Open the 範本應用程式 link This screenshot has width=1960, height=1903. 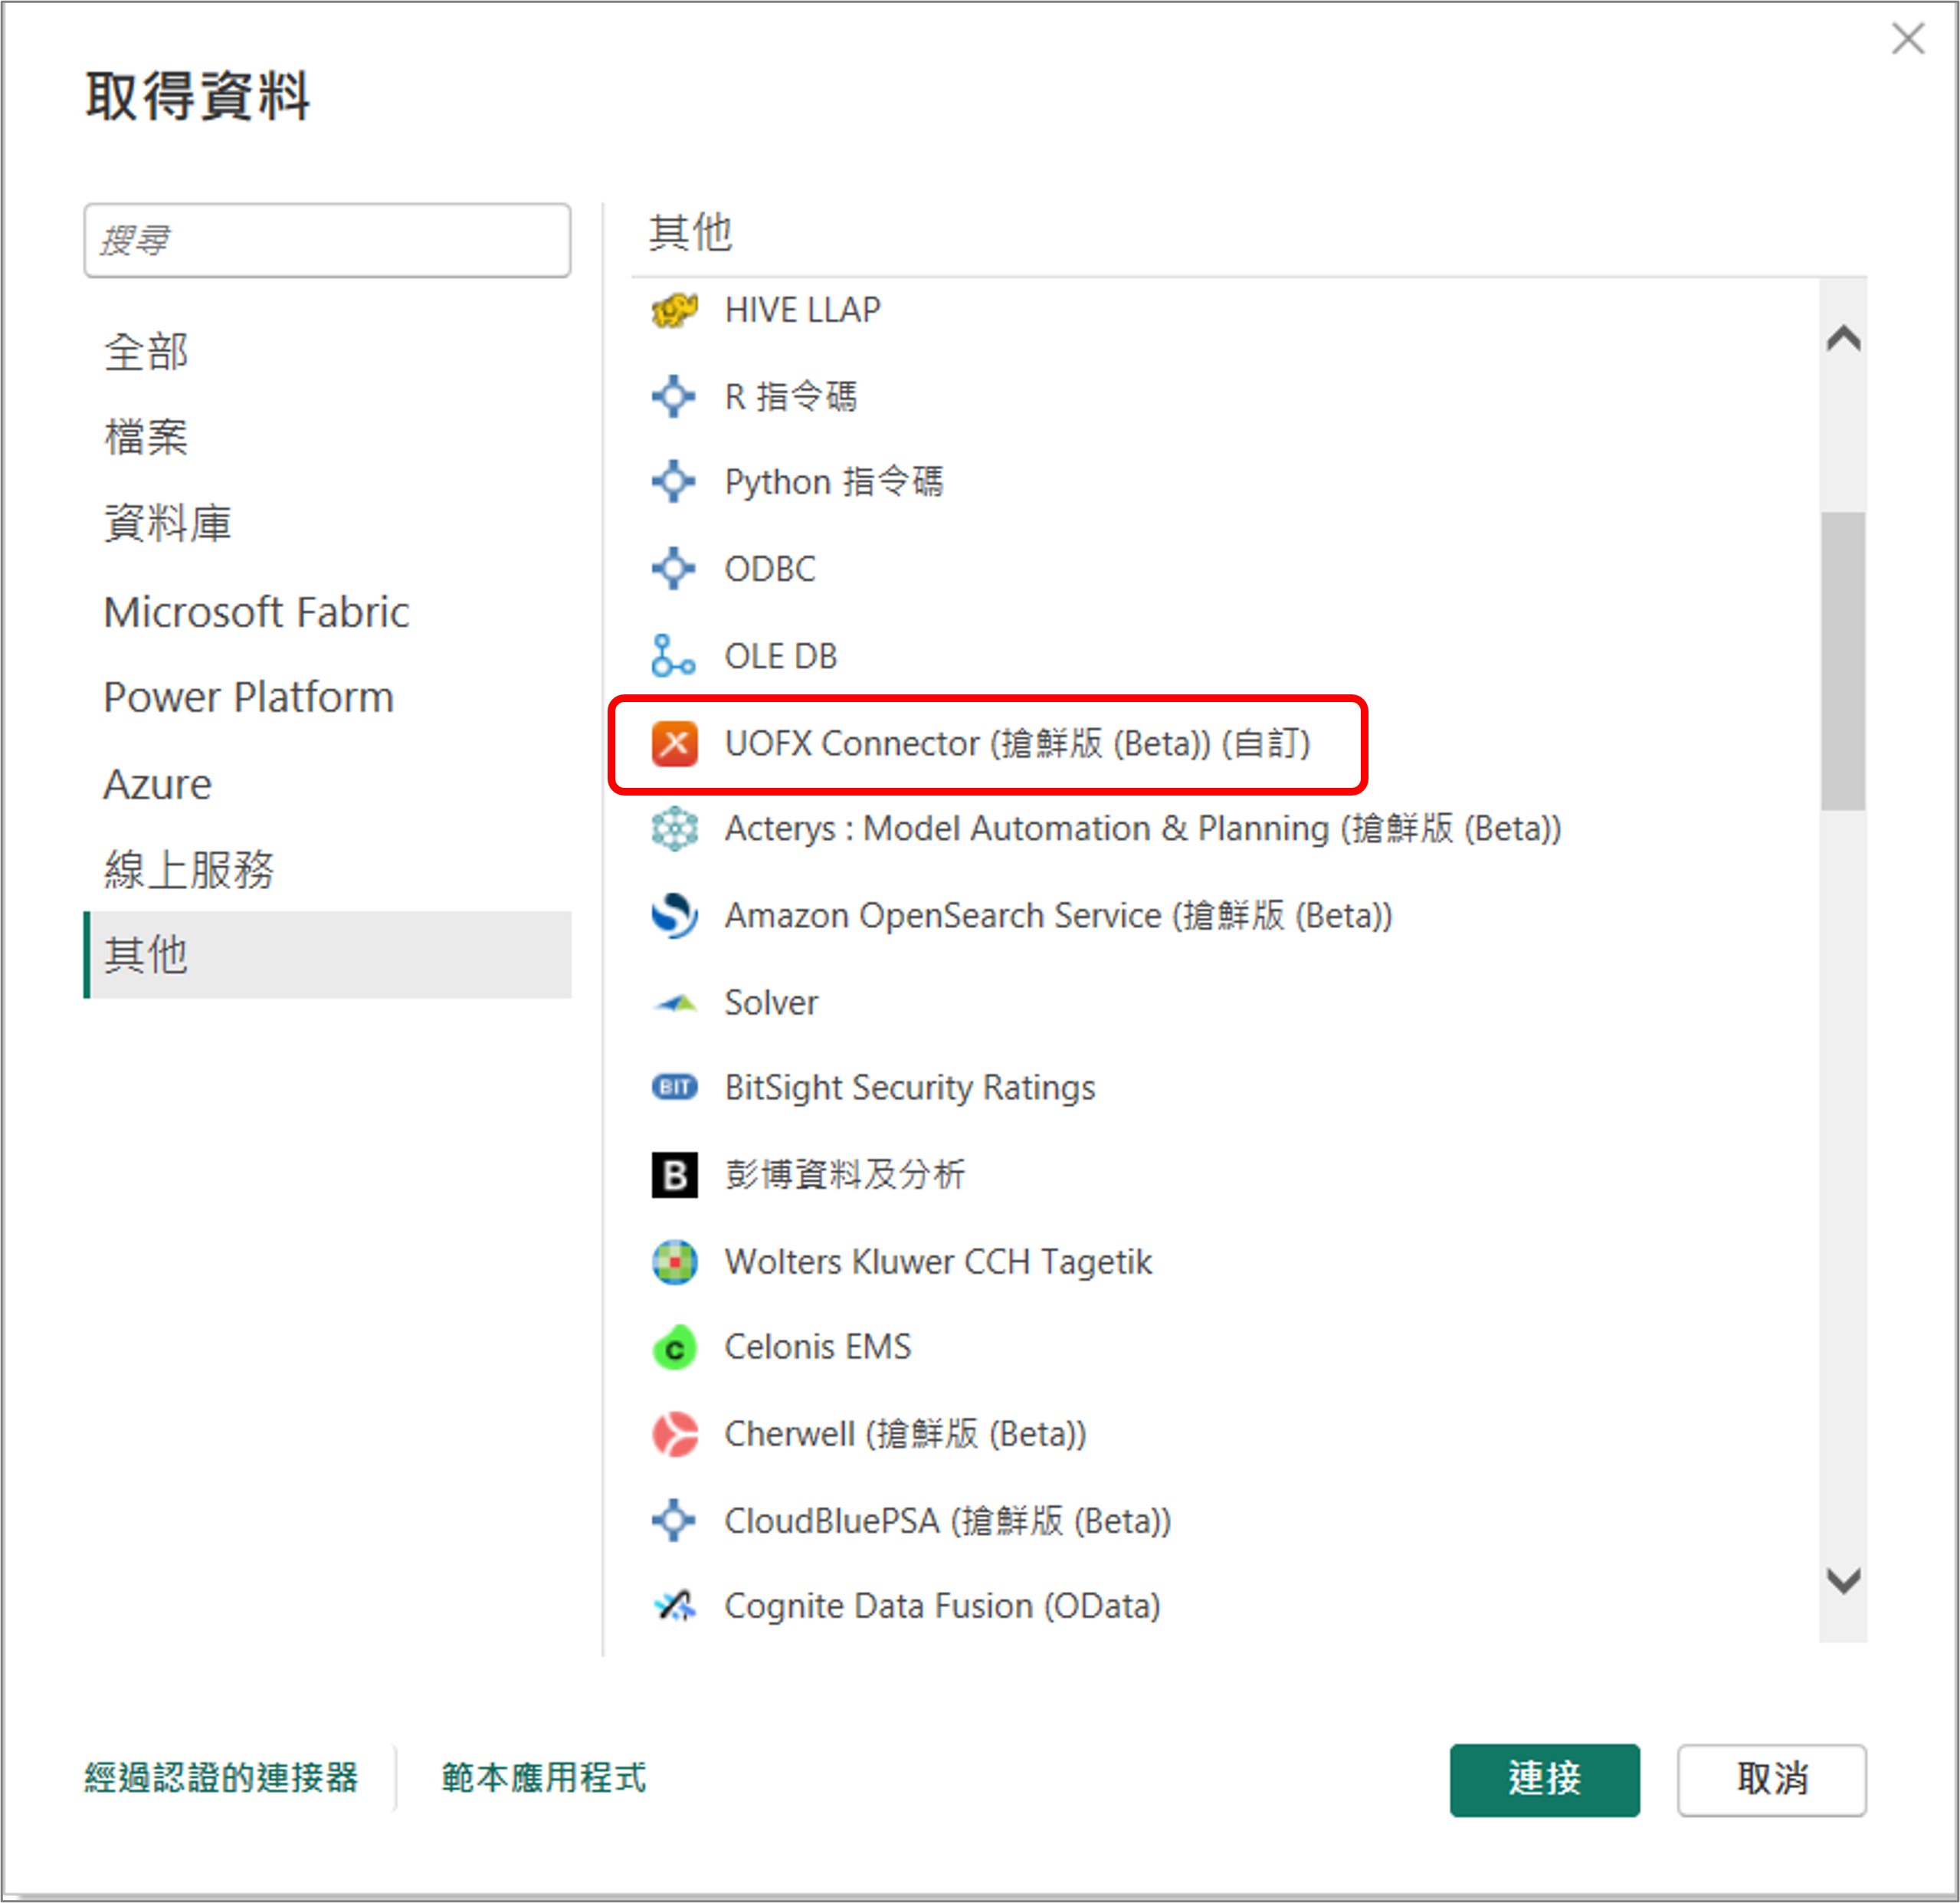click(544, 1778)
